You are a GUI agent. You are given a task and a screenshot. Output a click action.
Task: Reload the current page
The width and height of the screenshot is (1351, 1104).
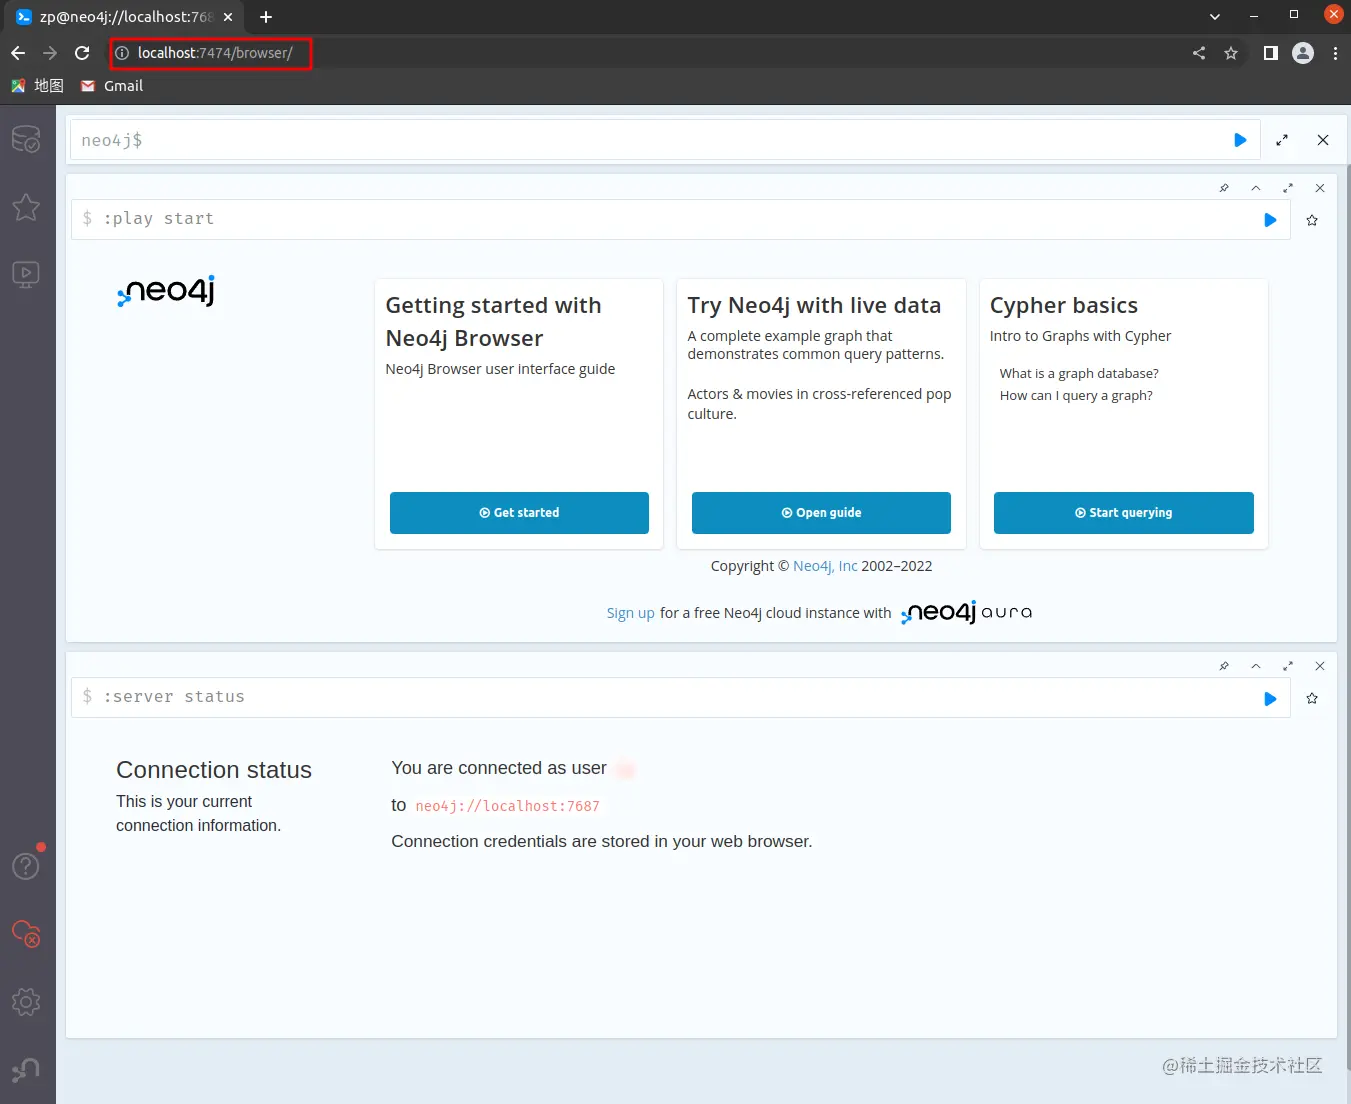click(x=82, y=53)
